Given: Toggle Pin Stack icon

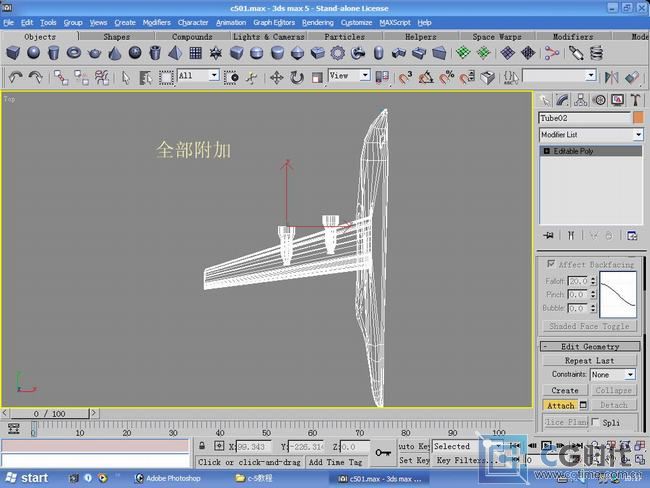Looking at the screenshot, I should pos(548,236).
